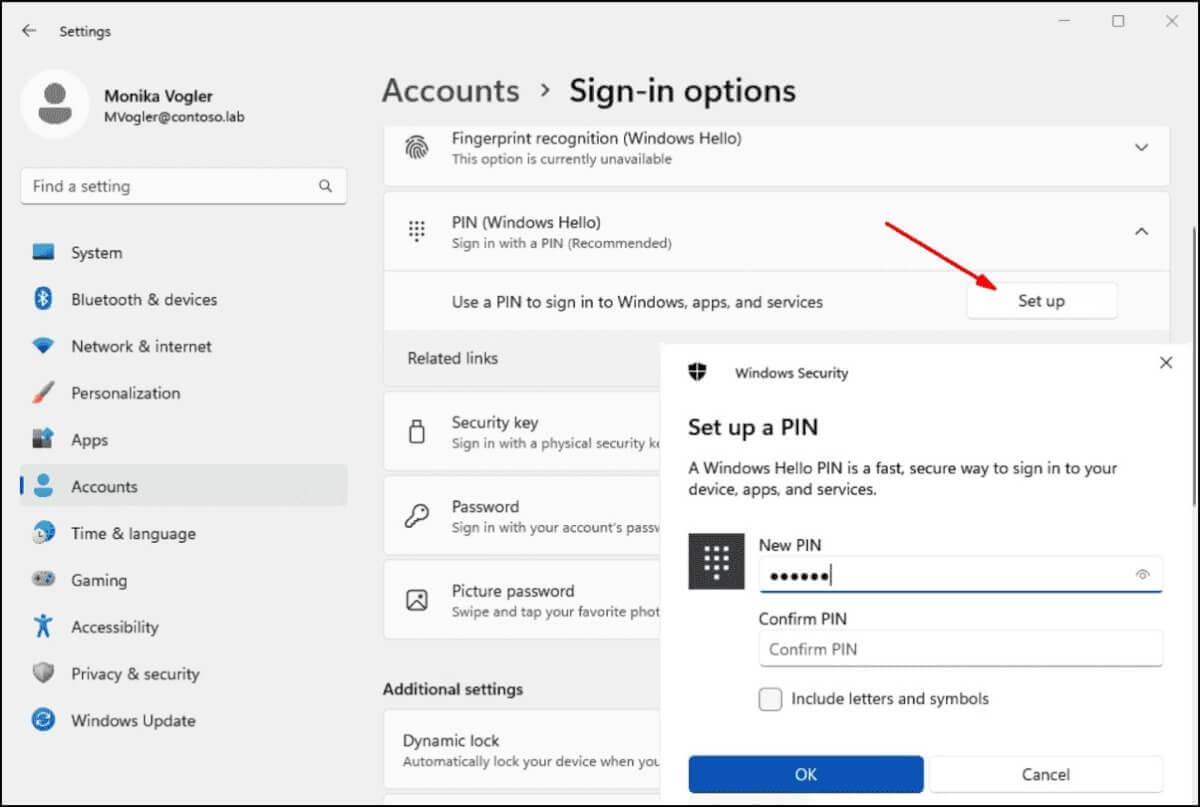Click the System monitor icon
The width and height of the screenshot is (1200, 807).
(x=43, y=253)
